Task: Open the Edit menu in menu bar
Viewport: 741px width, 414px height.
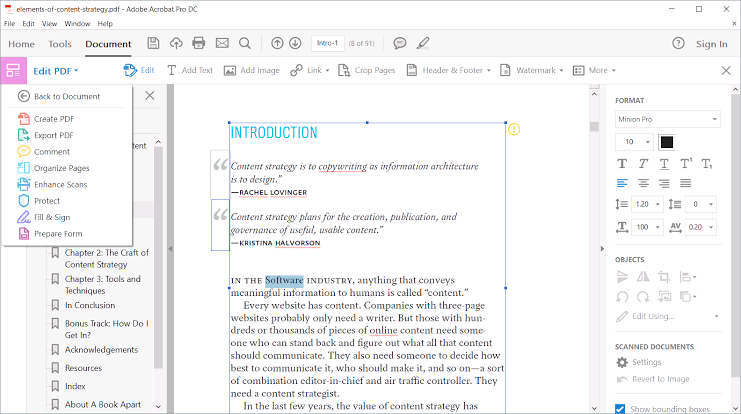Action: (28, 24)
